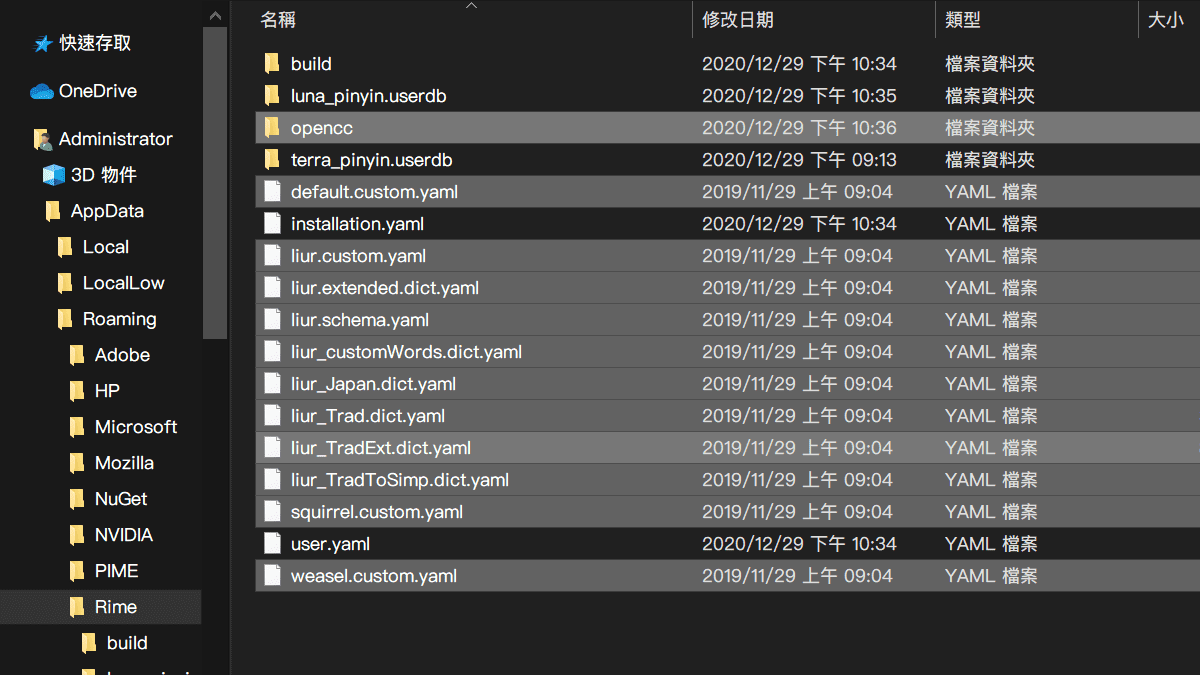The image size is (1200, 675).
Task: Select the luna_pinyin.userdb folder icon
Action: pos(272,95)
